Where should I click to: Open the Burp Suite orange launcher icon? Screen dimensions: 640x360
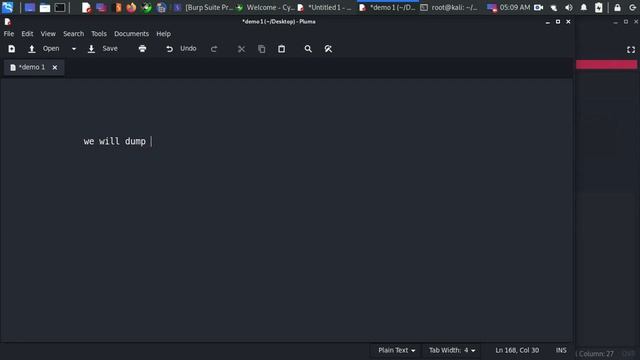tap(118, 7)
